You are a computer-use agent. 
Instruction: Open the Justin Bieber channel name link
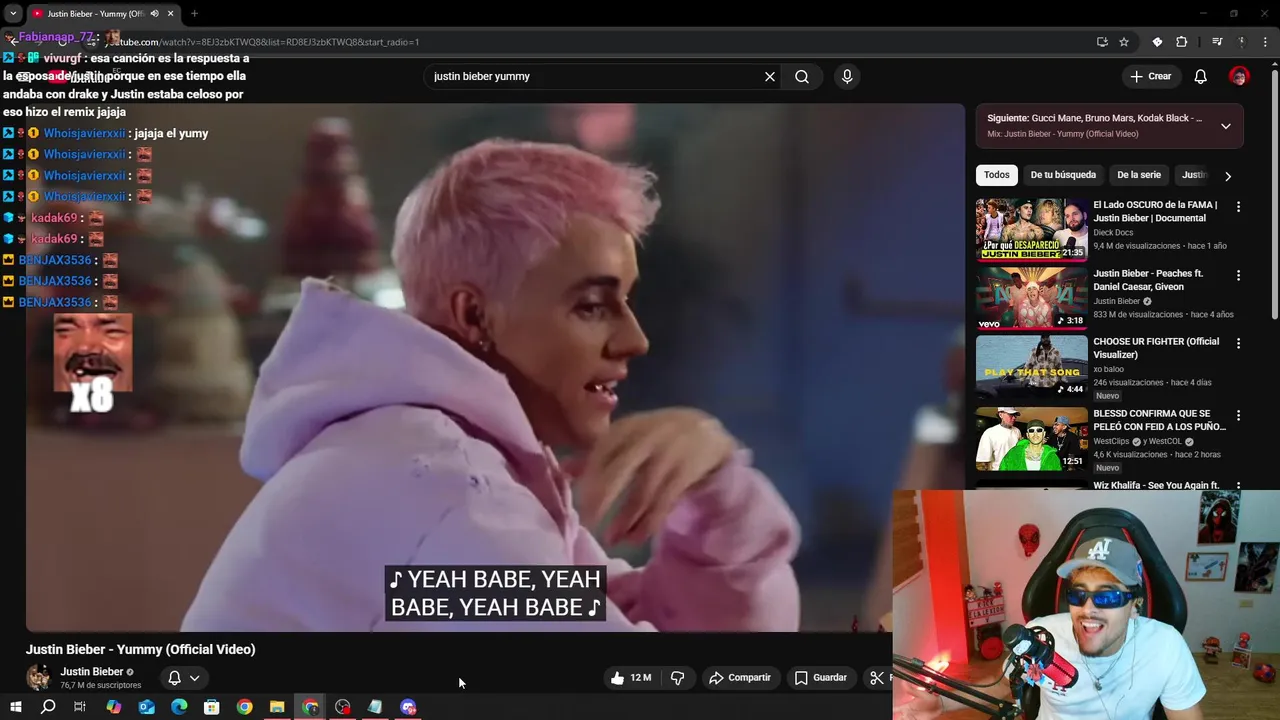[91, 672]
